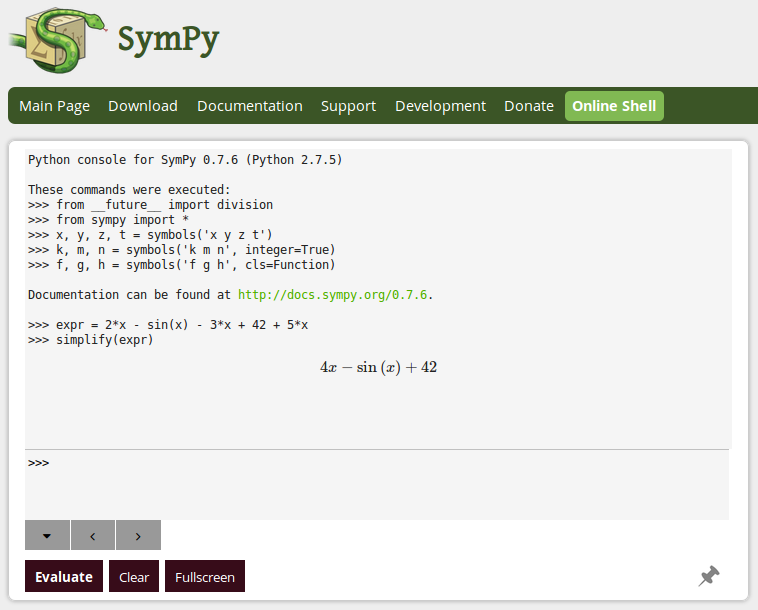Open the Main Page menu item
The image size is (758, 610).
pos(54,106)
